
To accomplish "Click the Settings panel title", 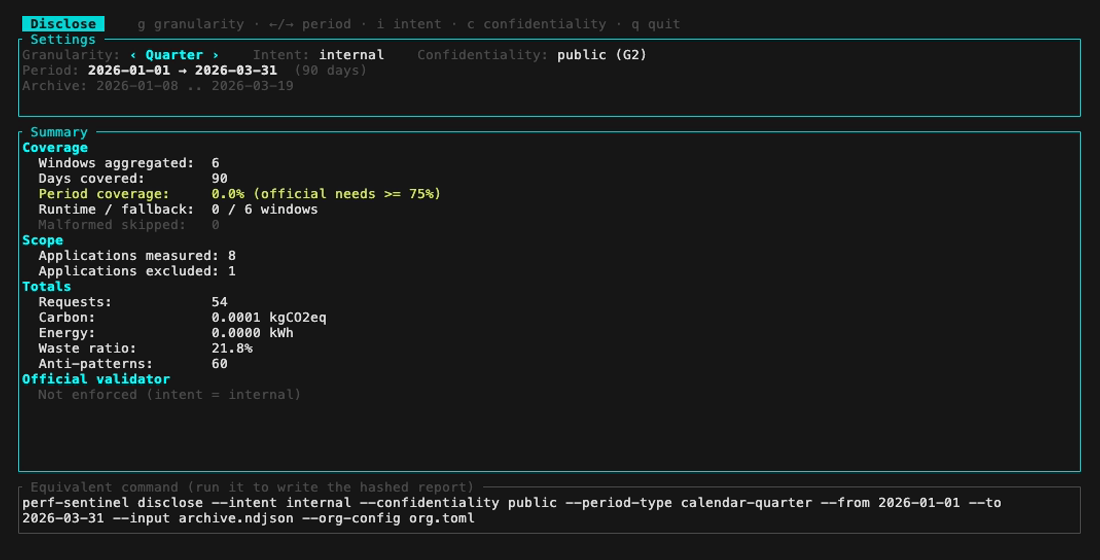I will (62, 39).
